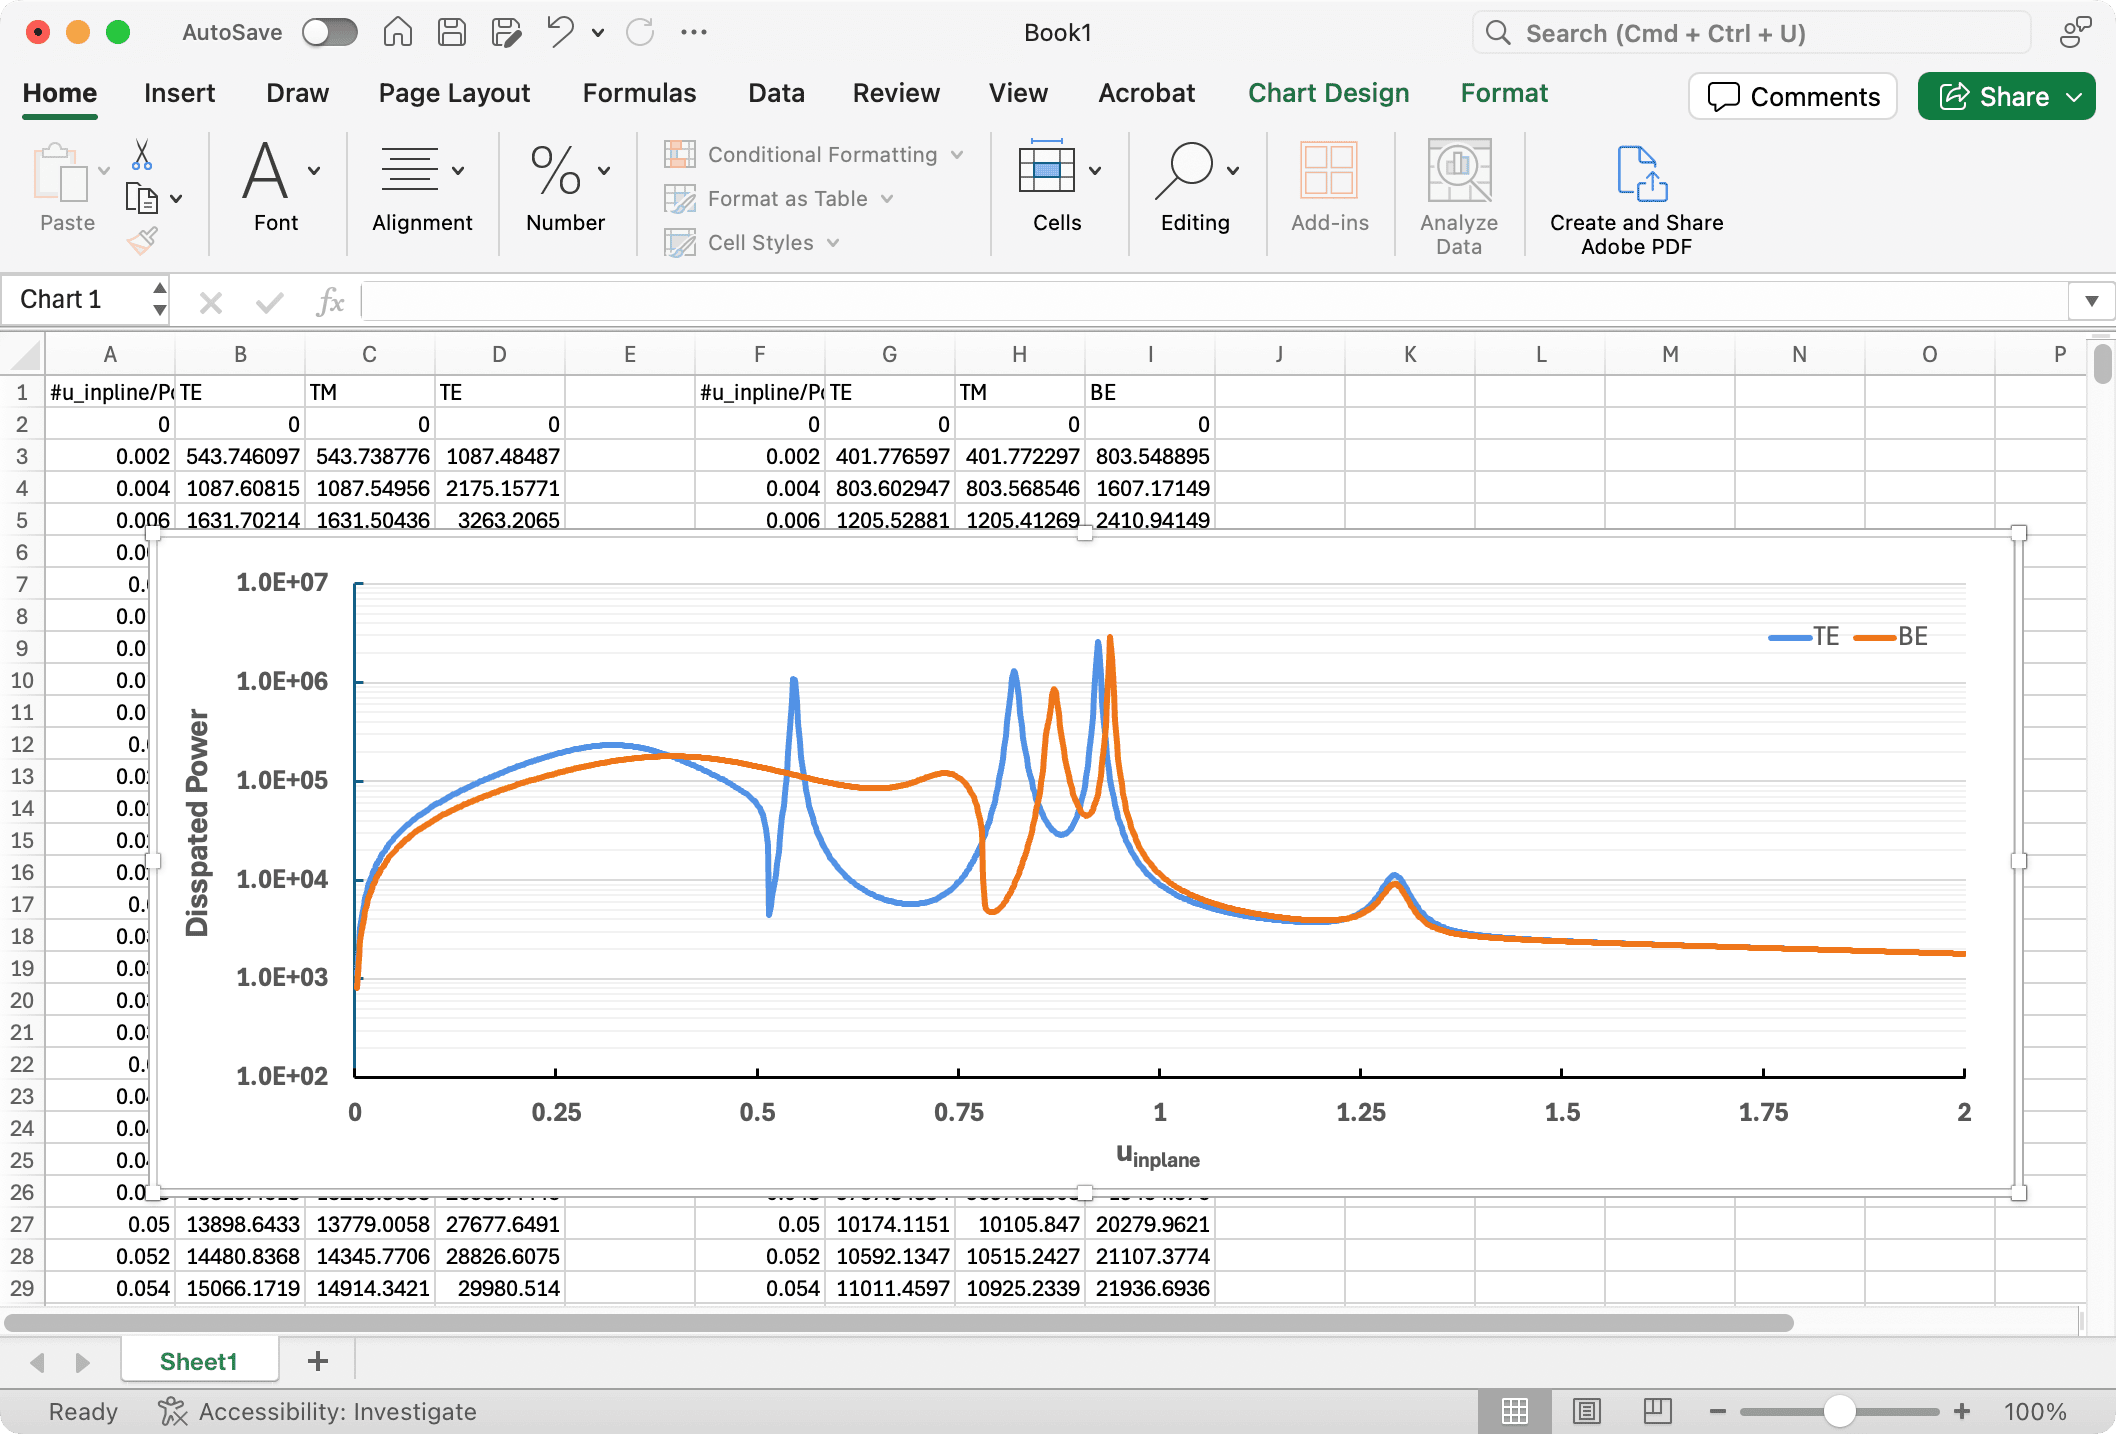
Task: Click the Paste clipboard icon
Action: pyautogui.click(x=60, y=173)
